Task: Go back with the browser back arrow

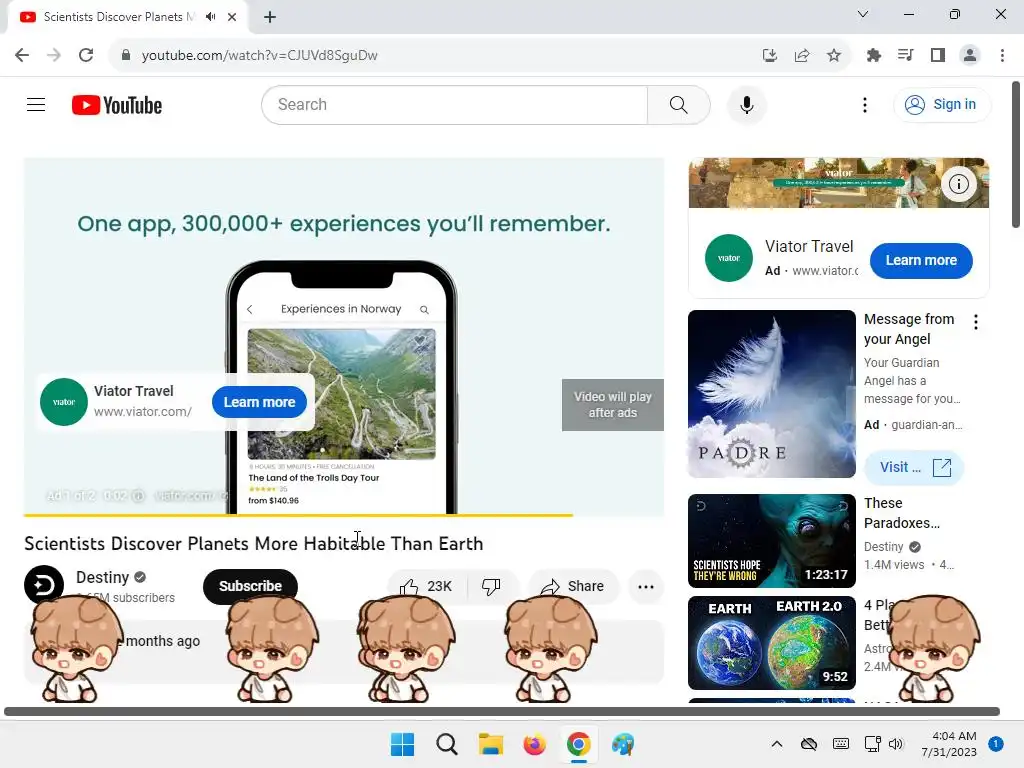Action: 22,55
